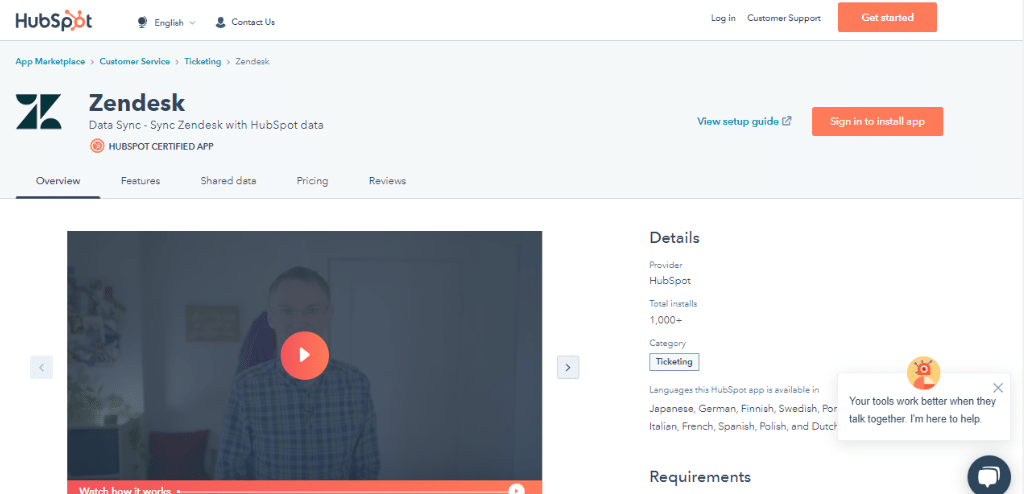The width and height of the screenshot is (1024, 494).
Task: Open Customer Service breadcrumb
Action: point(135,61)
